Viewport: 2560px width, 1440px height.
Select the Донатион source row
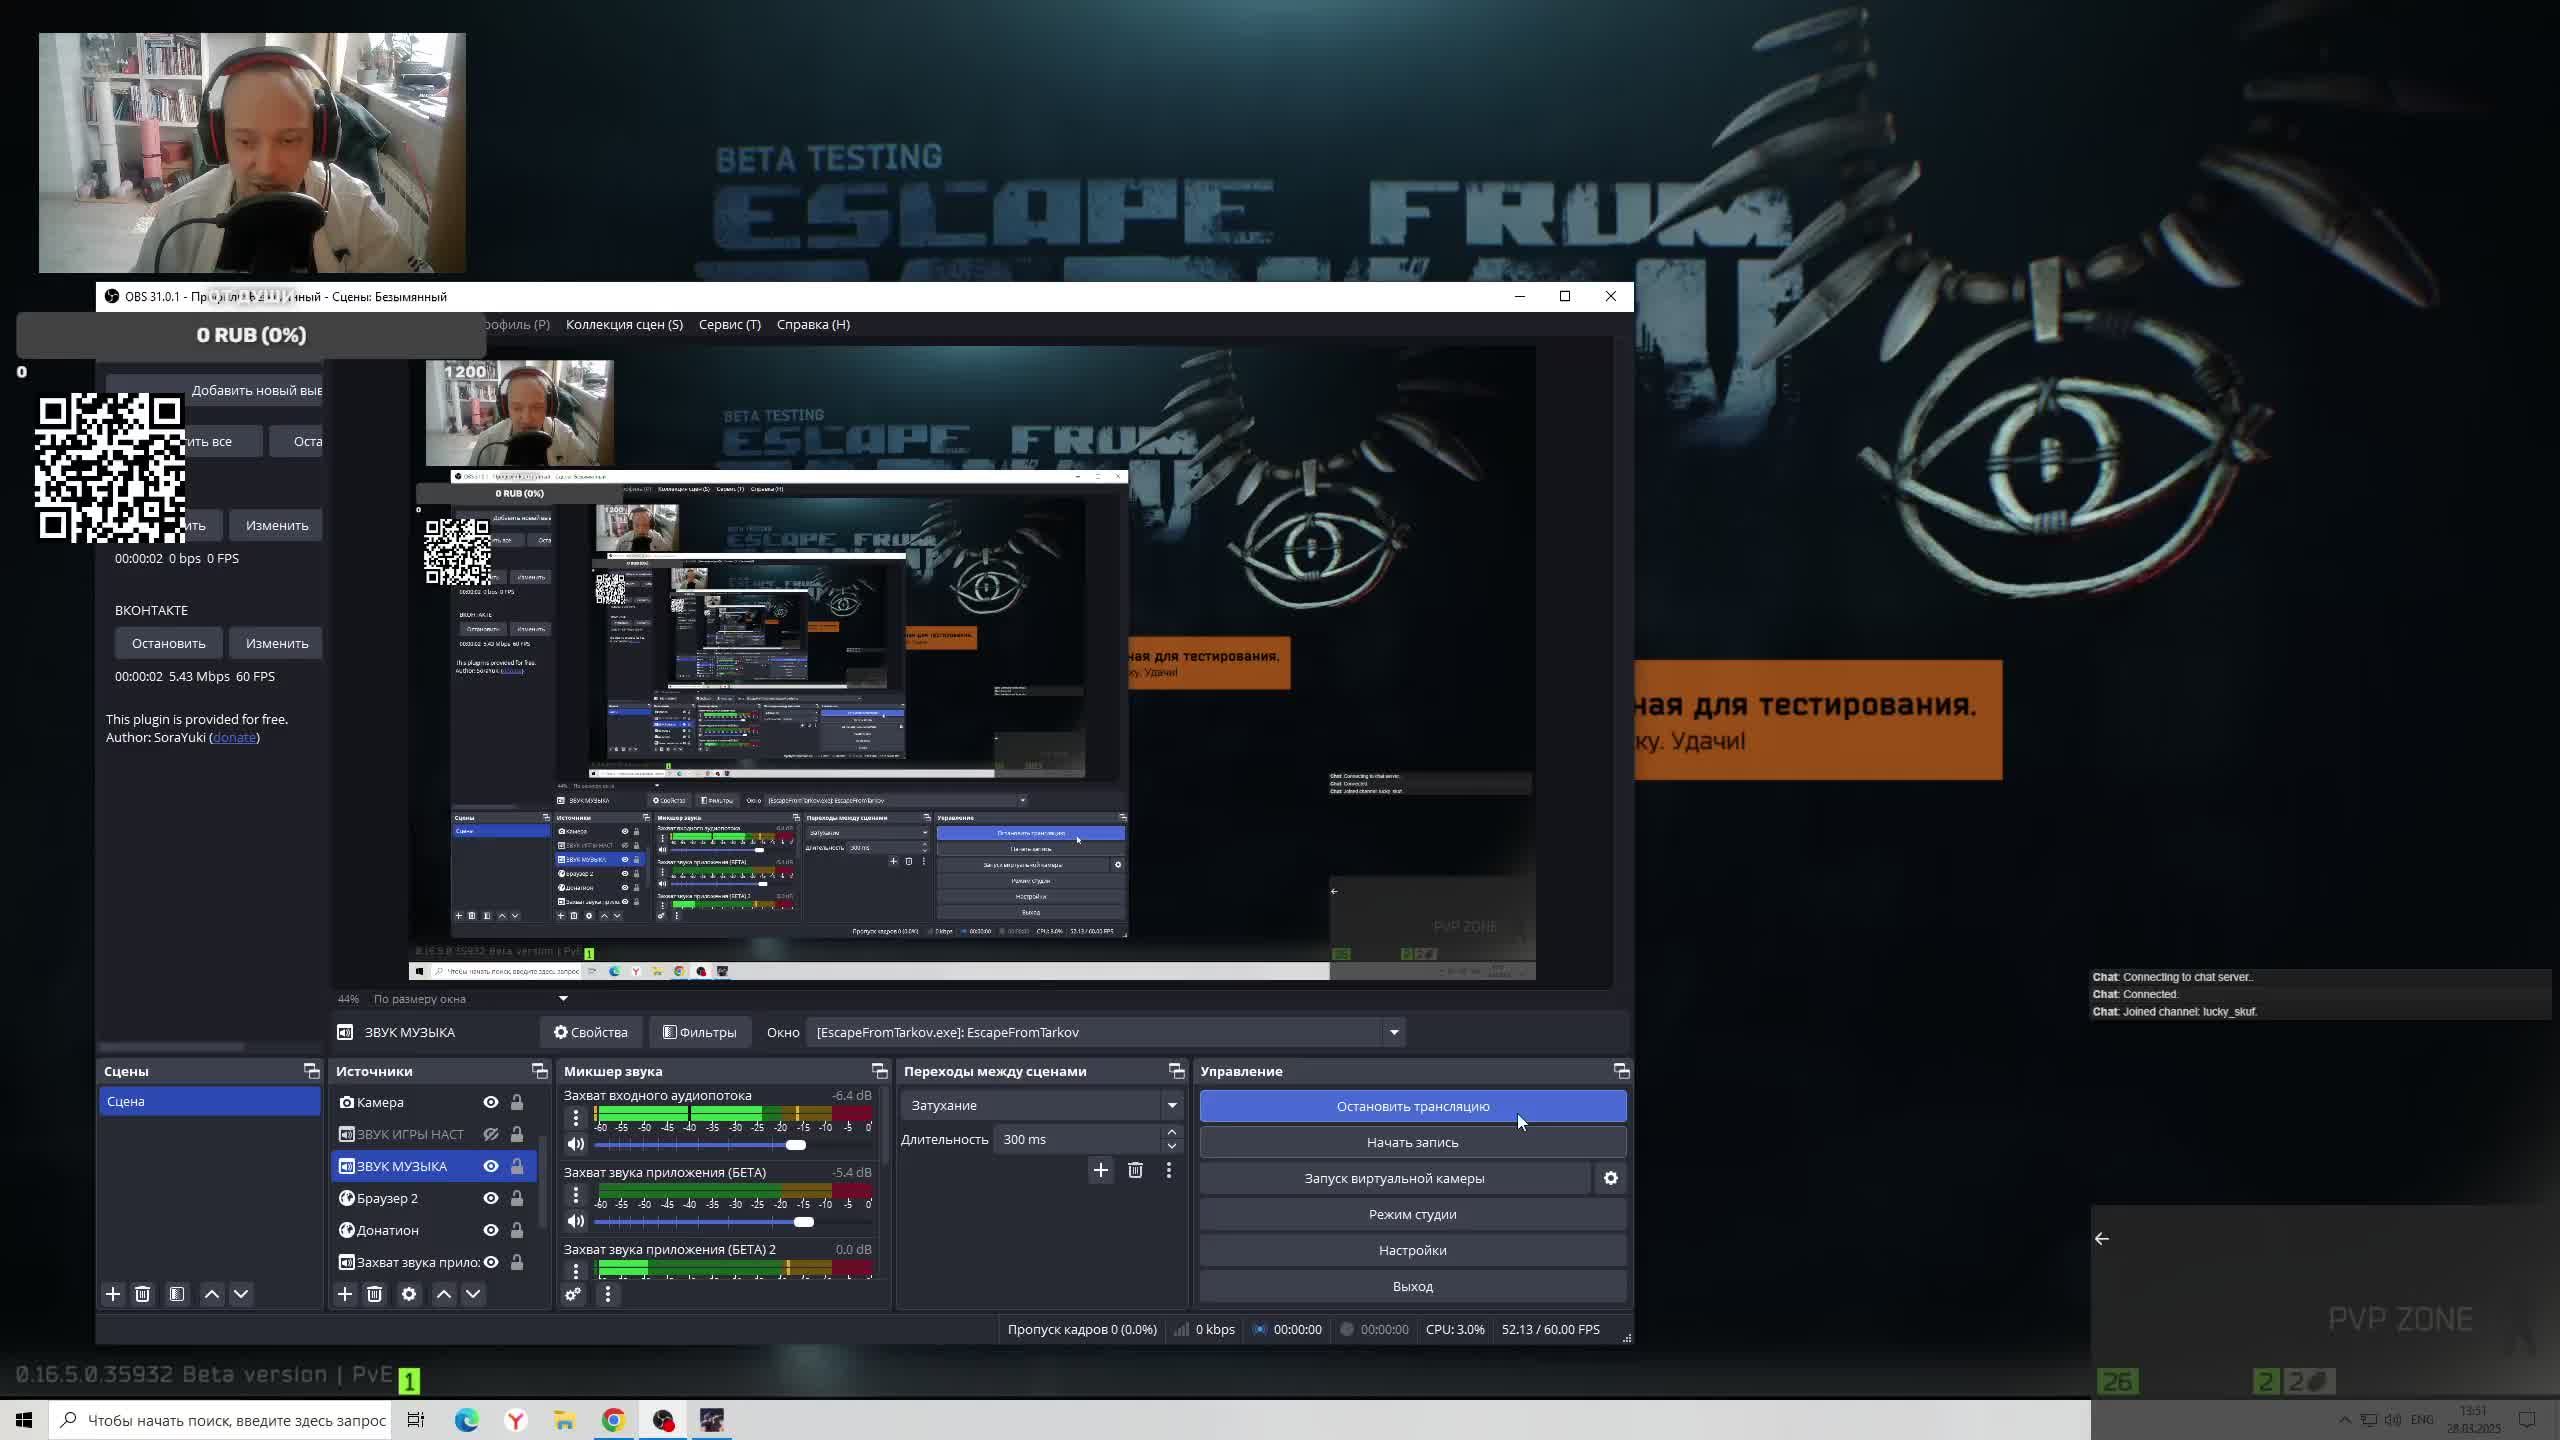click(436, 1230)
